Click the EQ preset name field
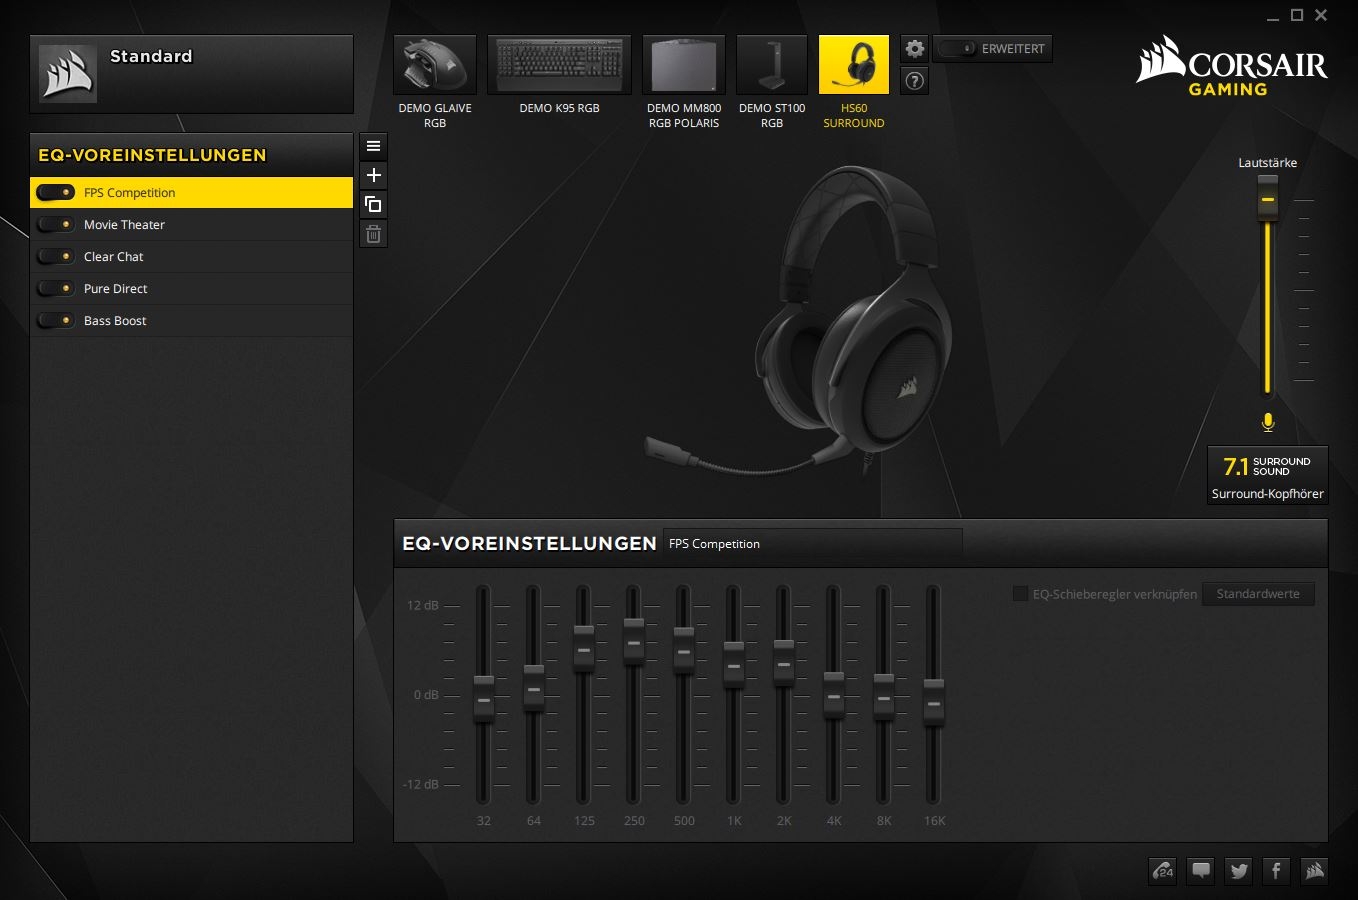This screenshot has width=1358, height=900. pos(812,543)
